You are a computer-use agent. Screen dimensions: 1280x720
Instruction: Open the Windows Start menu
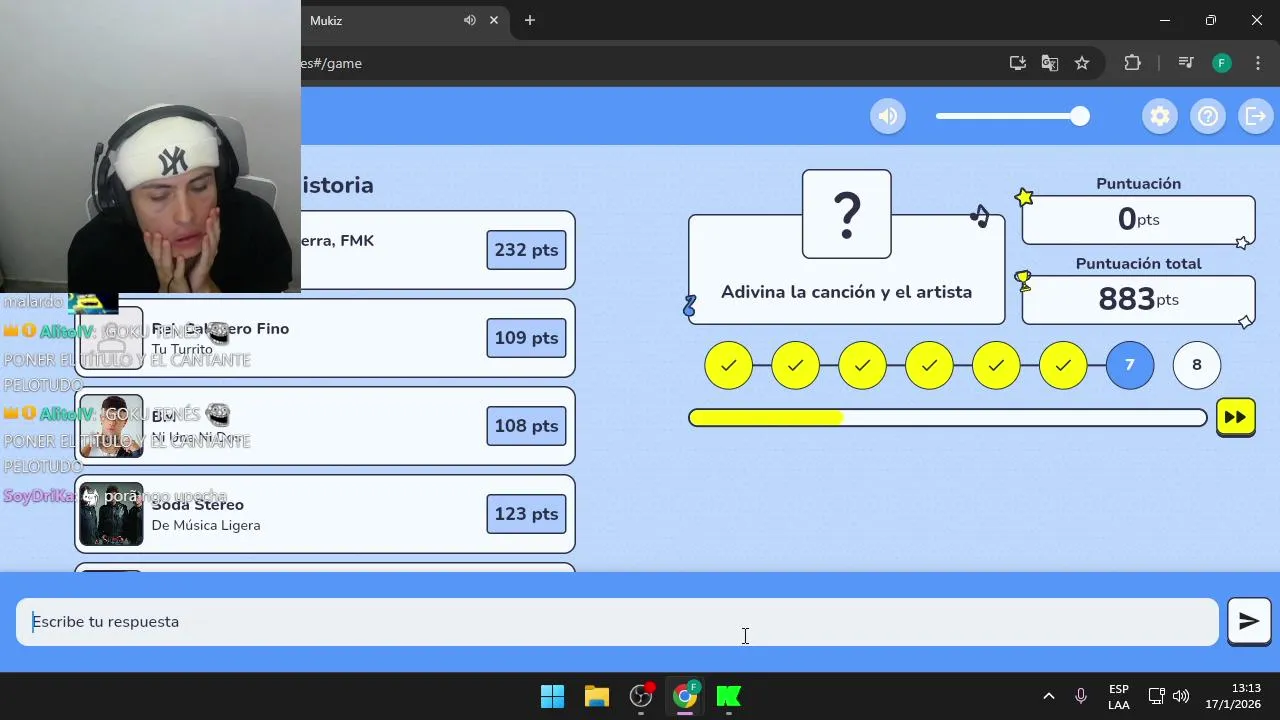(552, 696)
